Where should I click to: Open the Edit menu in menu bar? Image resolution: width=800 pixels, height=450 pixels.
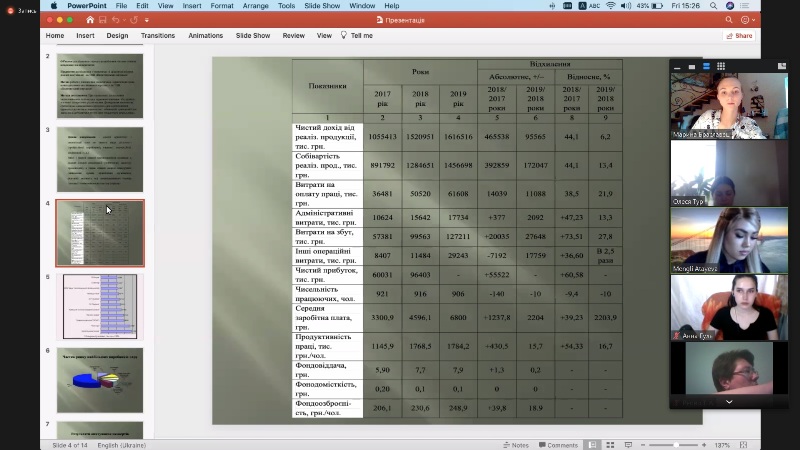pyautogui.click(x=142, y=6)
